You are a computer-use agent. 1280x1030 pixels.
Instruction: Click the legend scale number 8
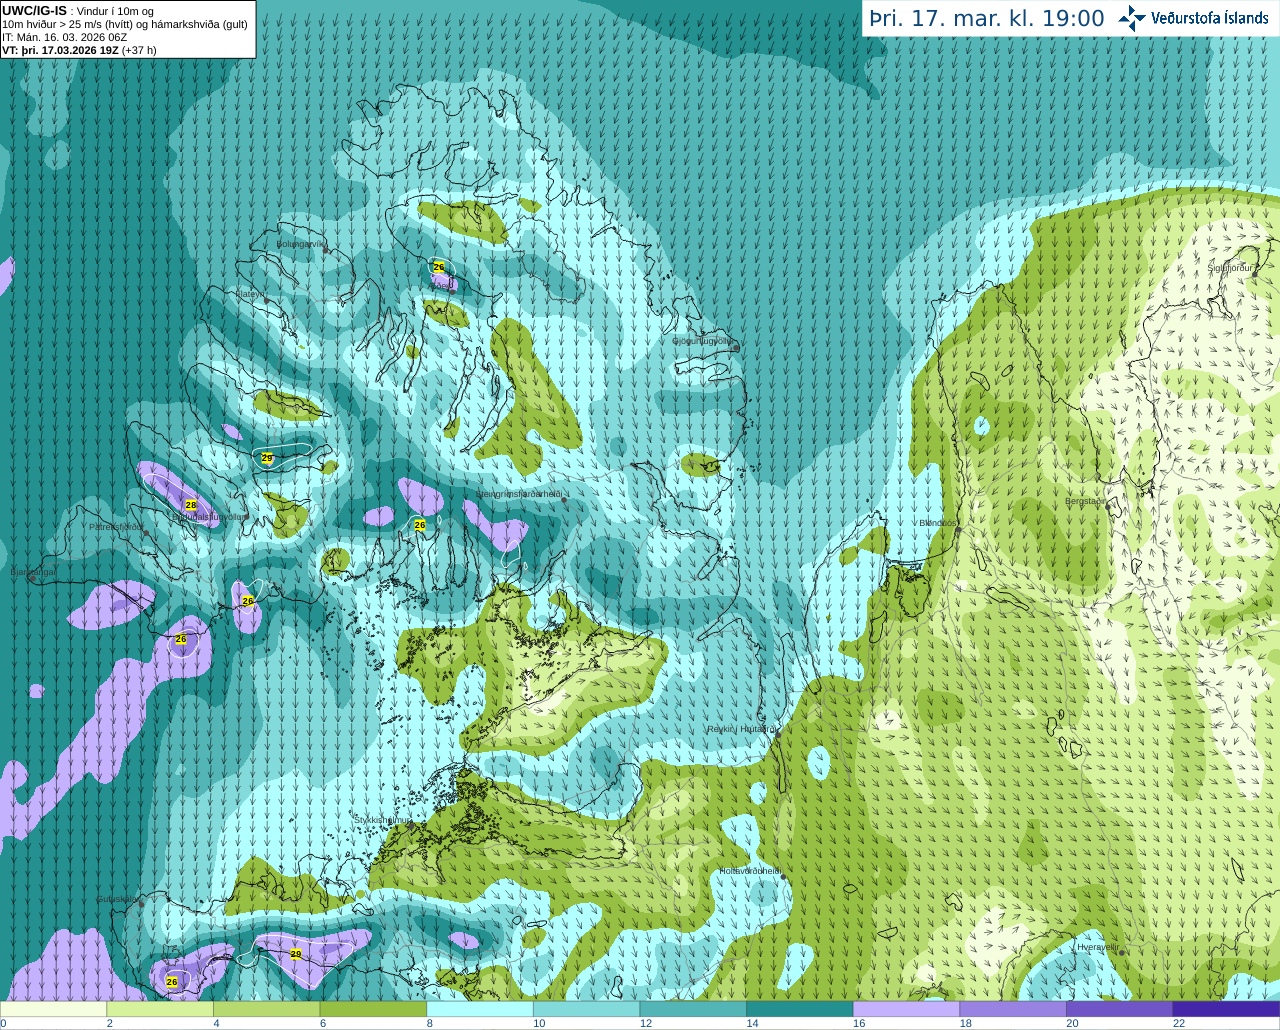coord(430,1023)
